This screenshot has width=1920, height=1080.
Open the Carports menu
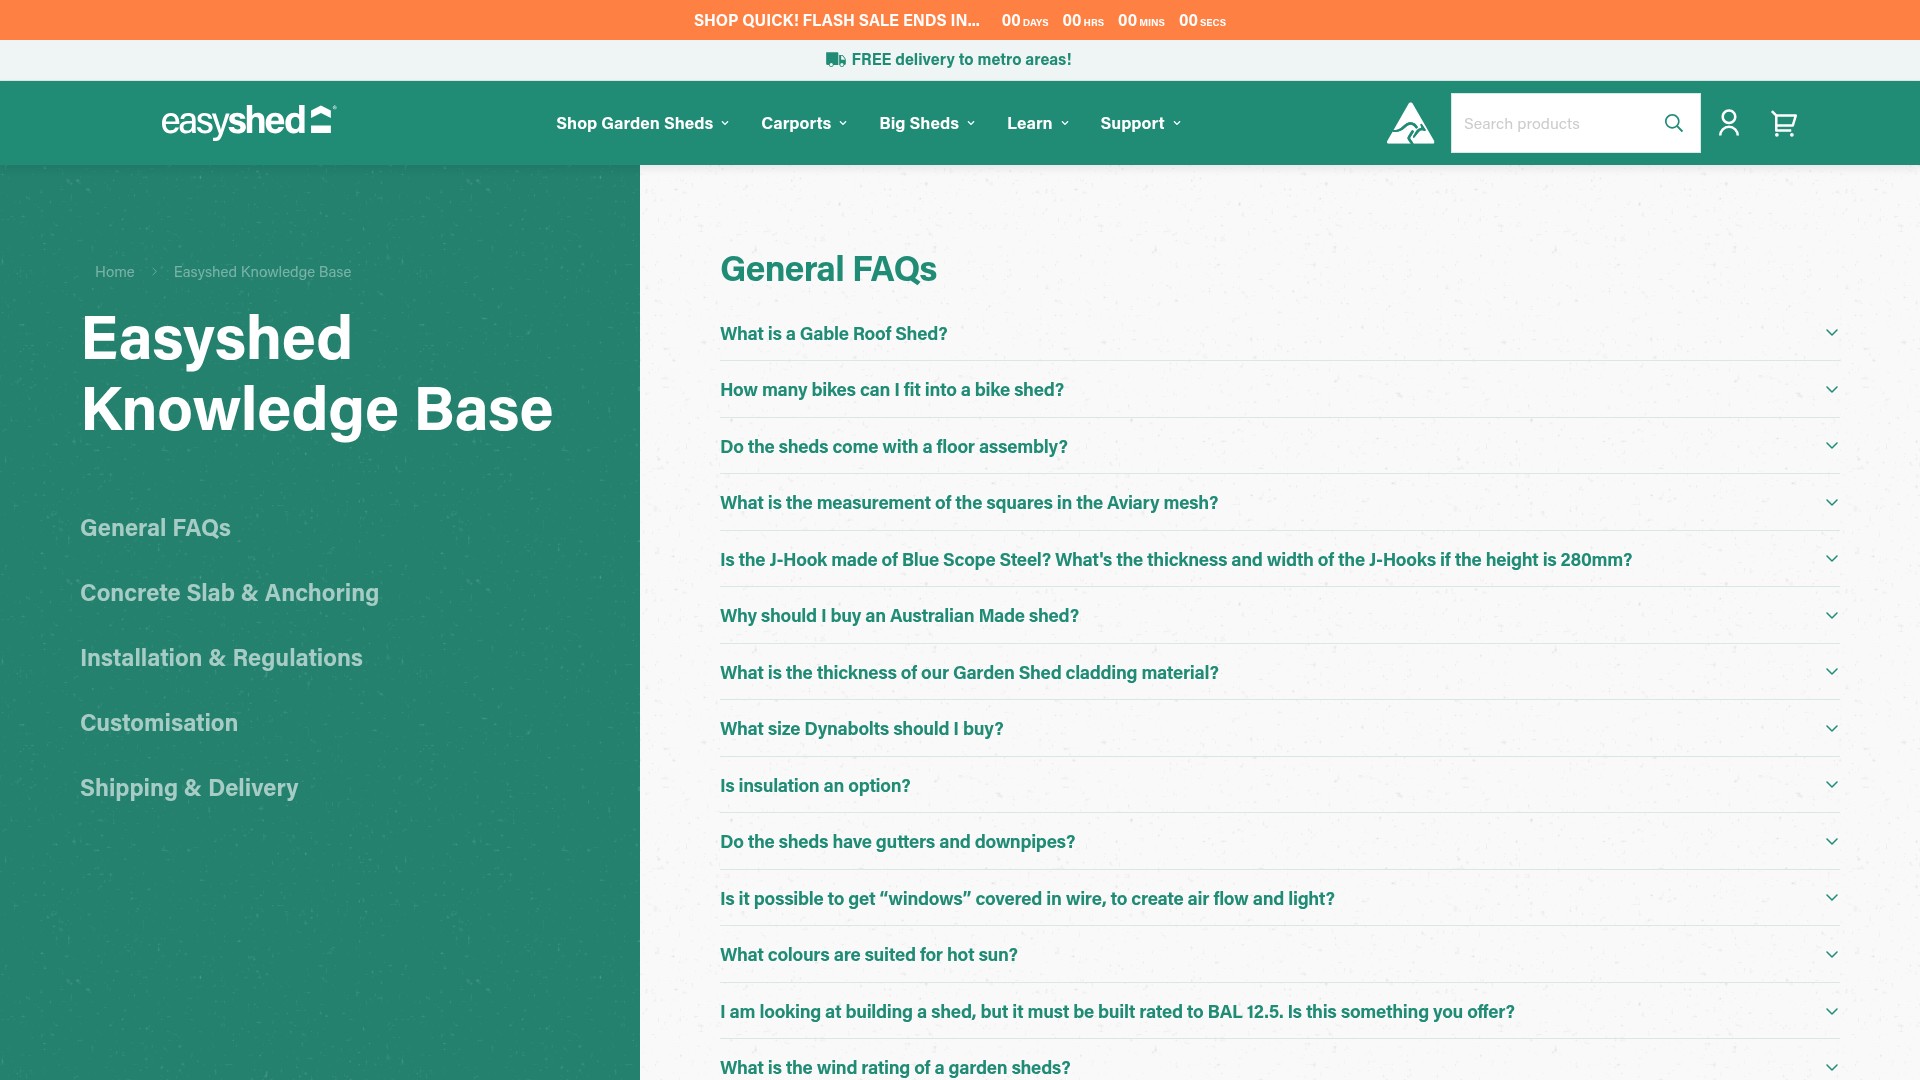pos(804,123)
